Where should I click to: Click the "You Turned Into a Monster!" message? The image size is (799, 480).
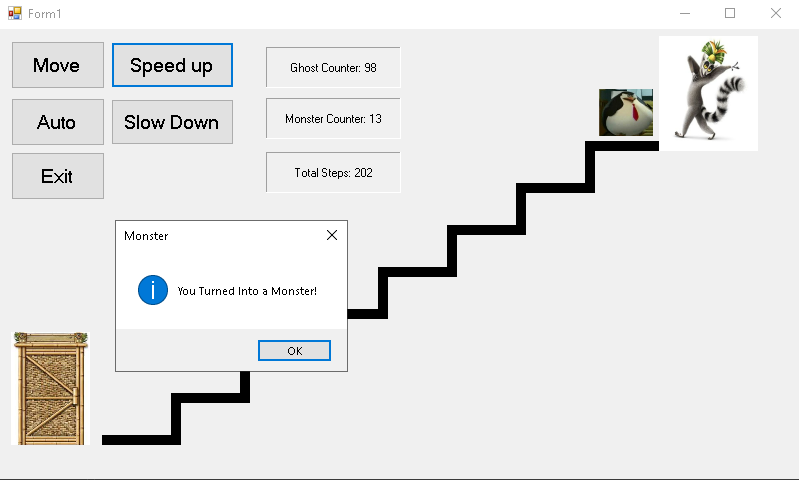[247, 291]
